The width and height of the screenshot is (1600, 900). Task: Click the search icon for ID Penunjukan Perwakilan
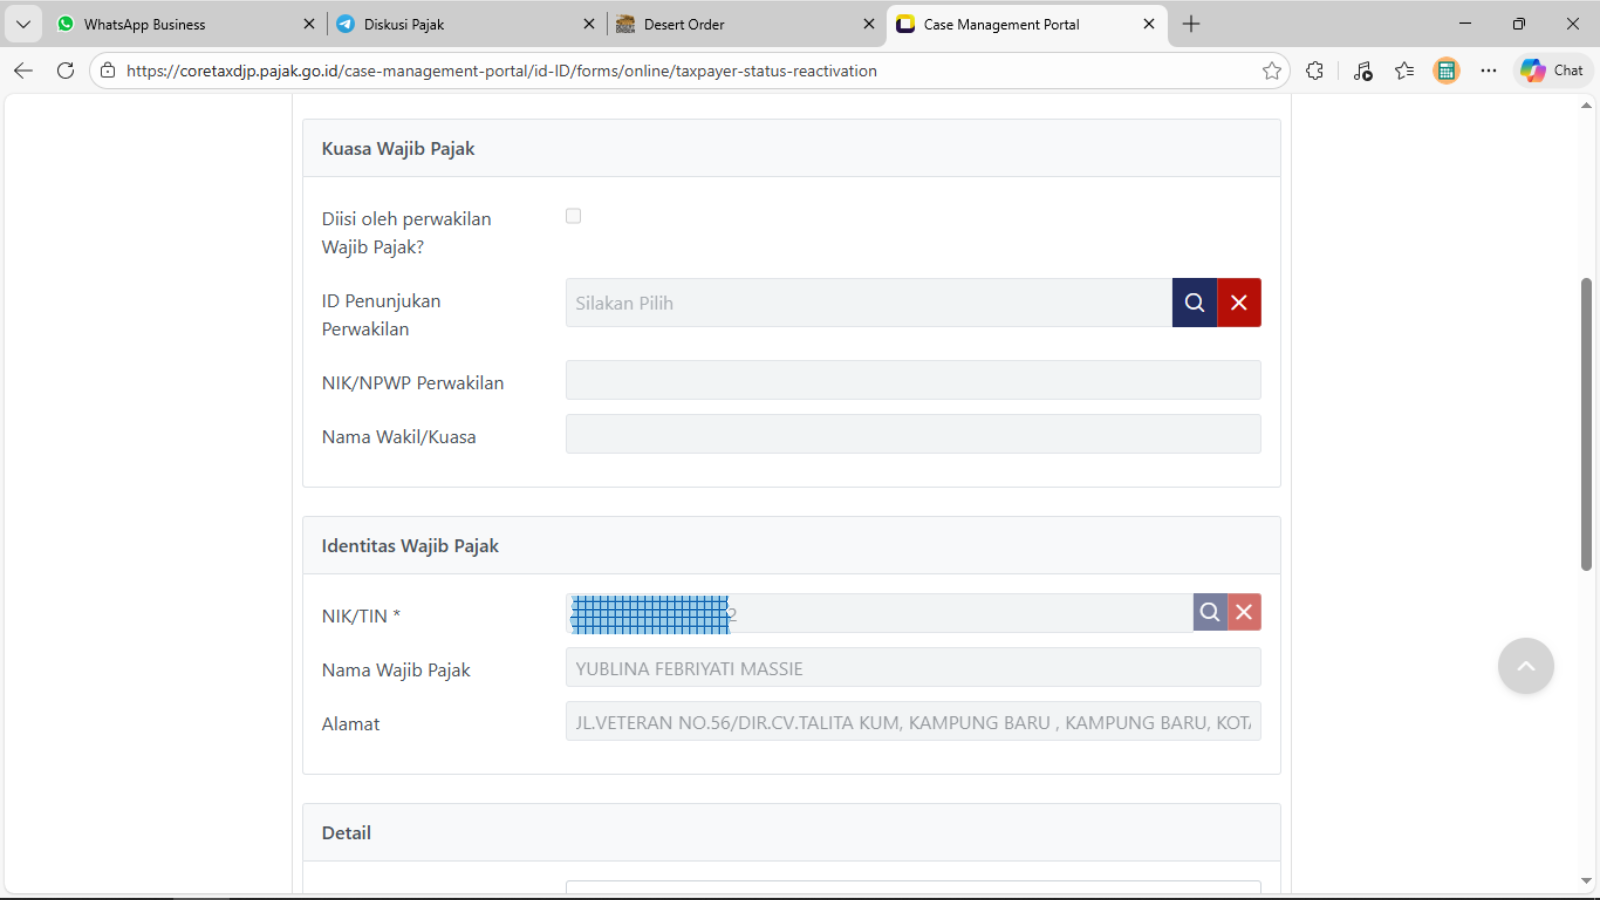1194,303
